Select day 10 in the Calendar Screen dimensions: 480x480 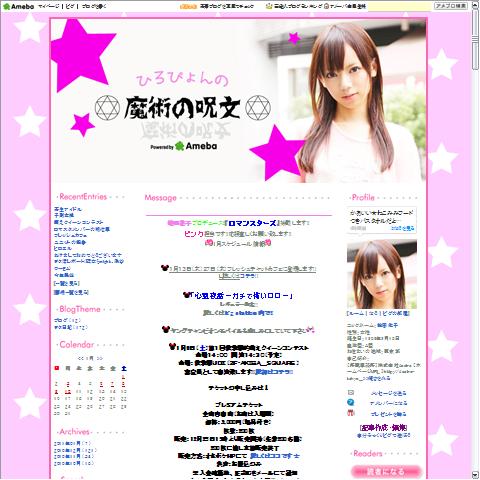(68, 392)
